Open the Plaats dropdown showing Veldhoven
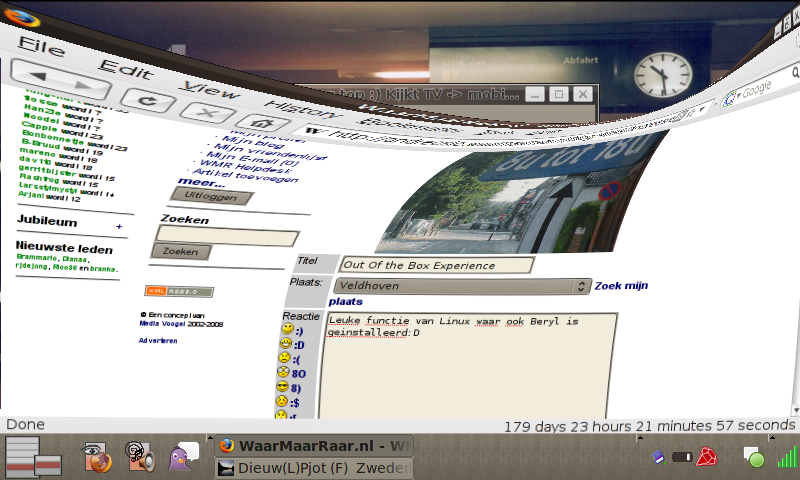 (464, 286)
